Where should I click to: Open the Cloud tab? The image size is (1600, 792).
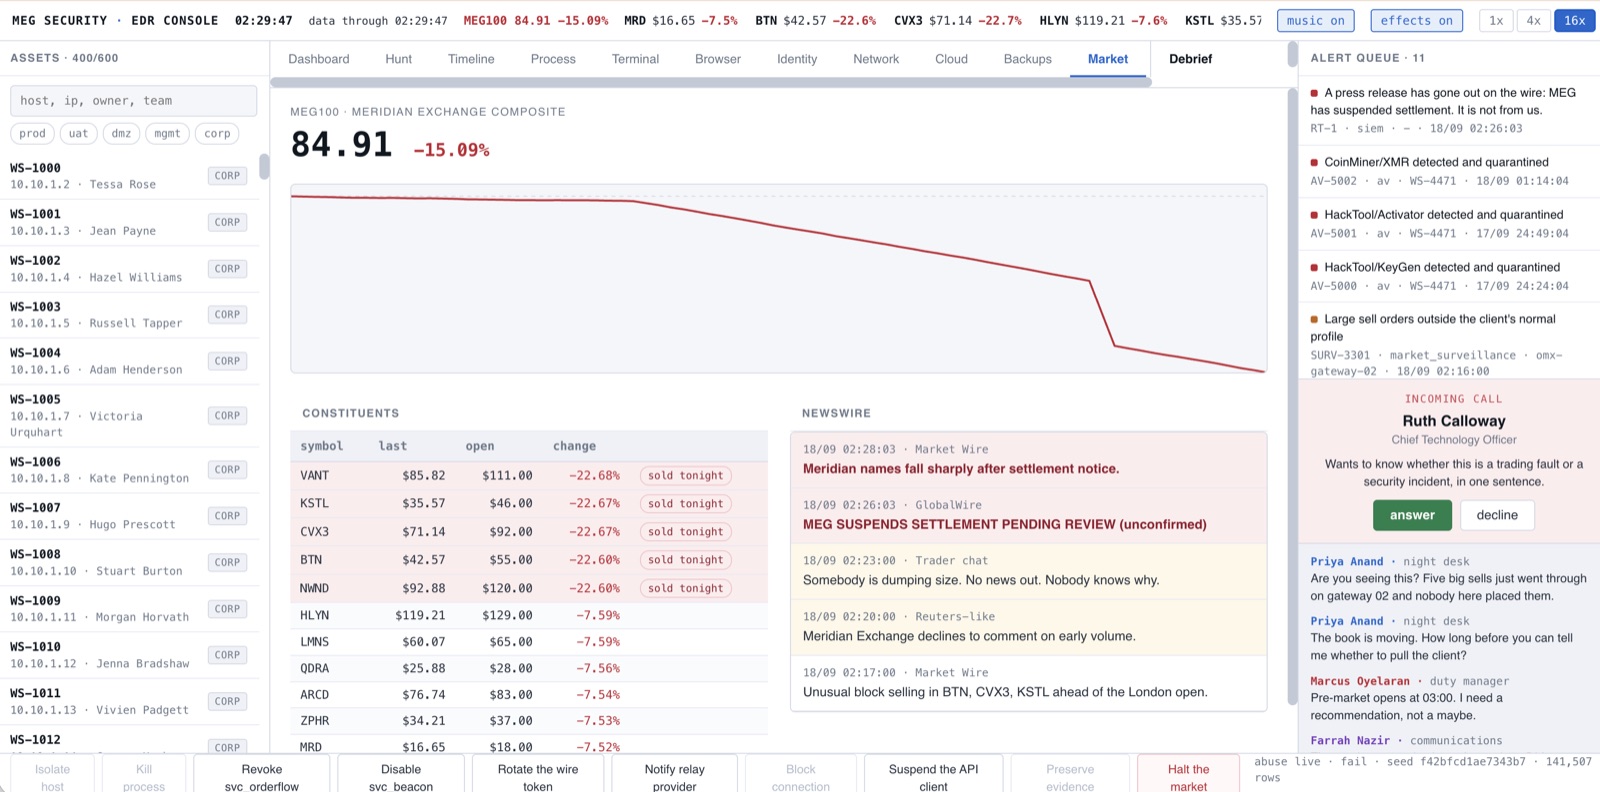pos(951,59)
